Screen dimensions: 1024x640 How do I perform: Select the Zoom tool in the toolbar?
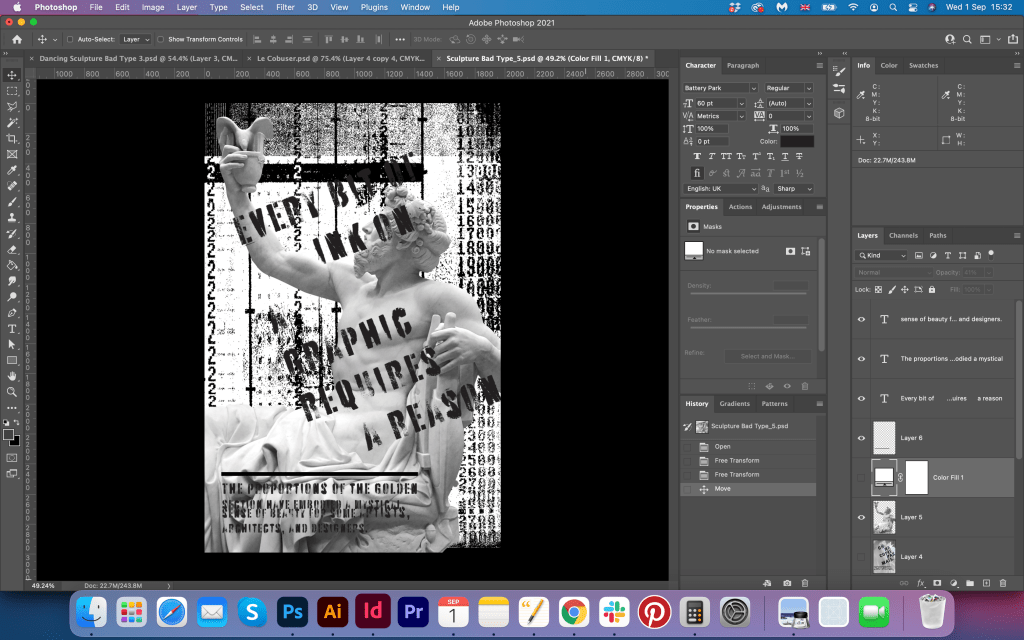pos(12,391)
